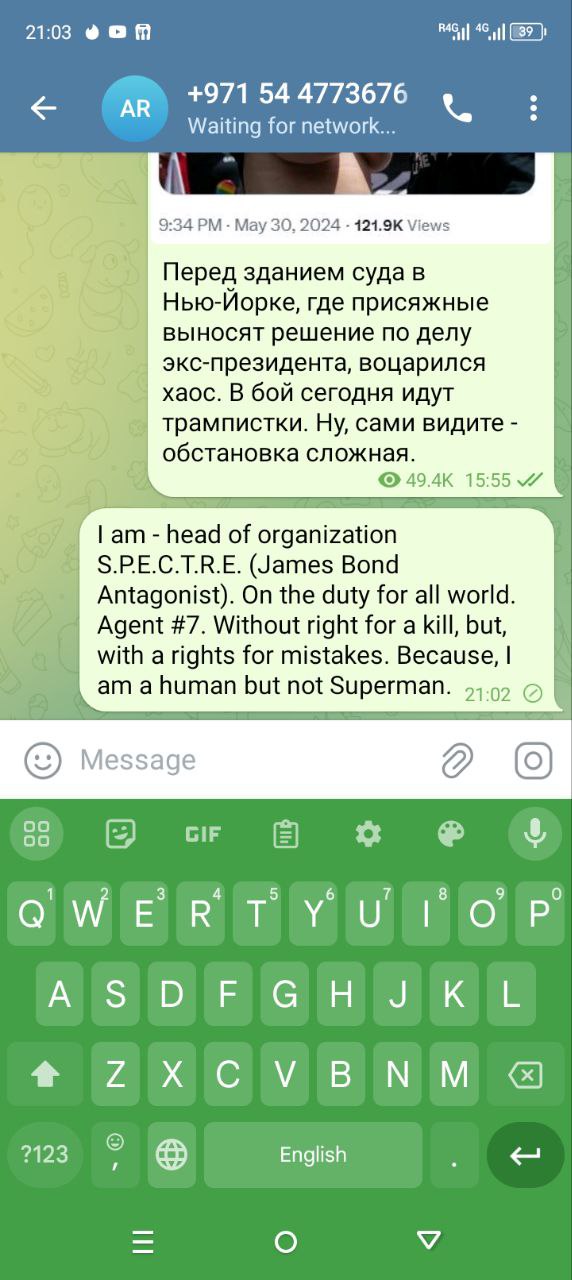This screenshot has width=572, height=1280.
Task: Attach a file with the paperclip icon
Action: pos(457,761)
